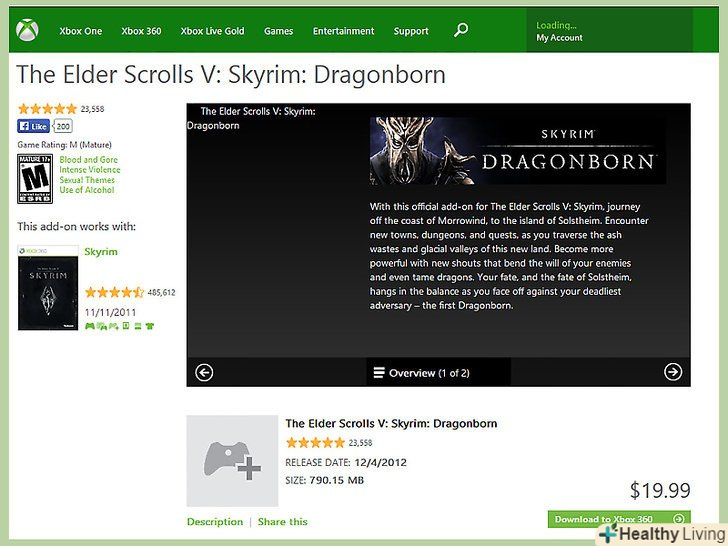Click the Overview list icon

click(379, 373)
